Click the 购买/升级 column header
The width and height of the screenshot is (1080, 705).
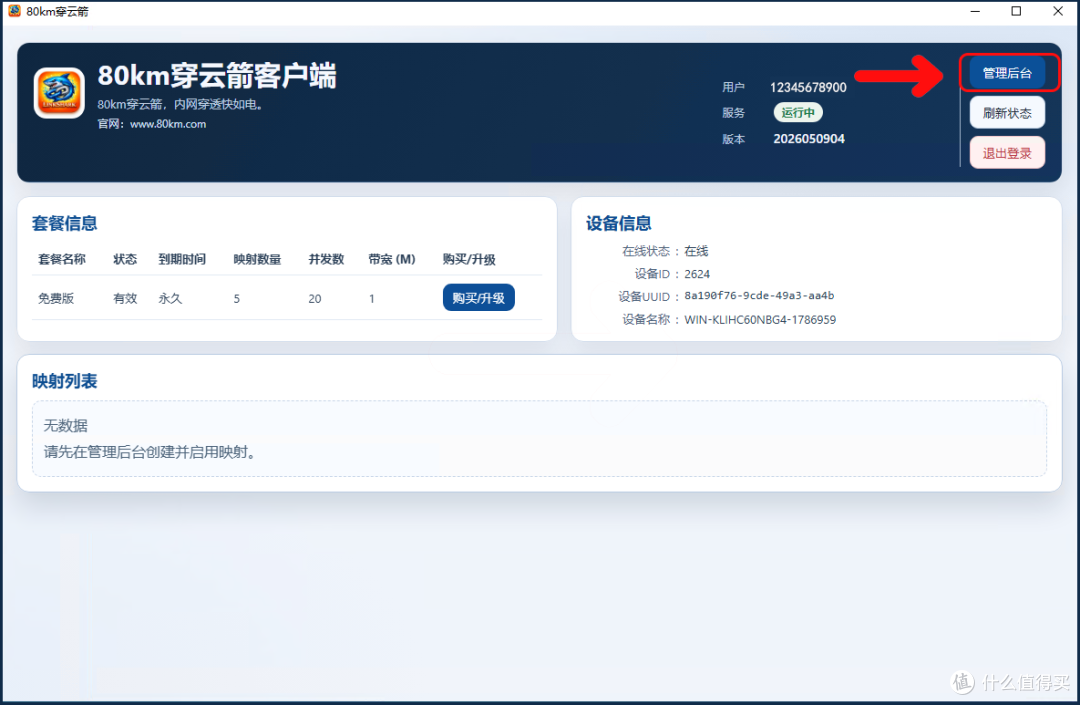click(x=469, y=259)
